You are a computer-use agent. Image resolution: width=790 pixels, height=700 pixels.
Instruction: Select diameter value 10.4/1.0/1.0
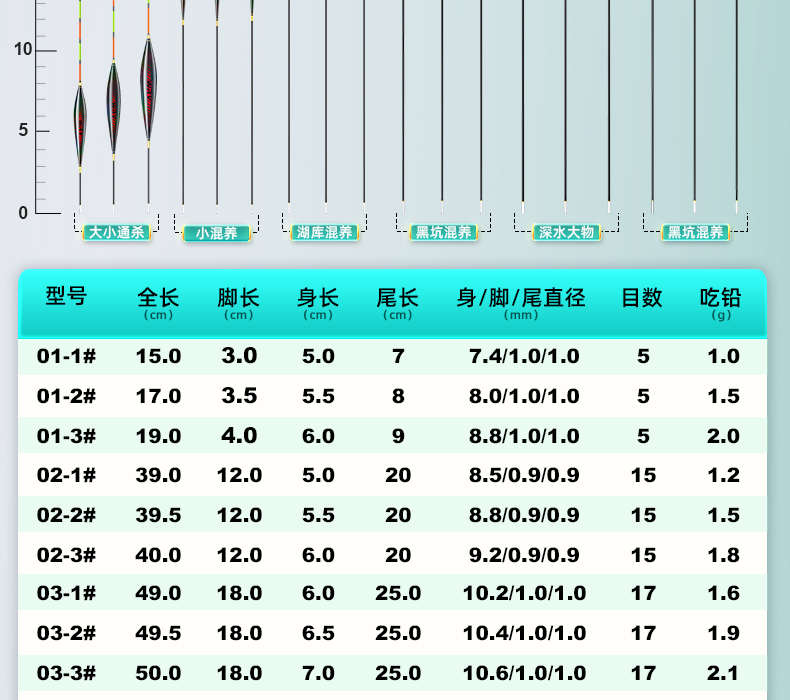pyautogui.click(x=524, y=633)
